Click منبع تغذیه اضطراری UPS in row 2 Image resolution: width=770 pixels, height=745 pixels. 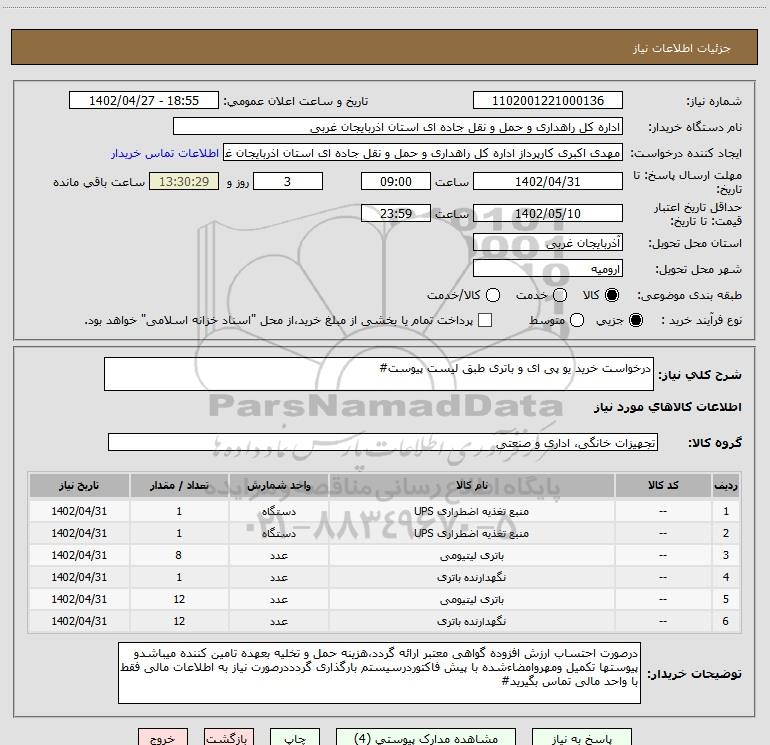click(471, 533)
